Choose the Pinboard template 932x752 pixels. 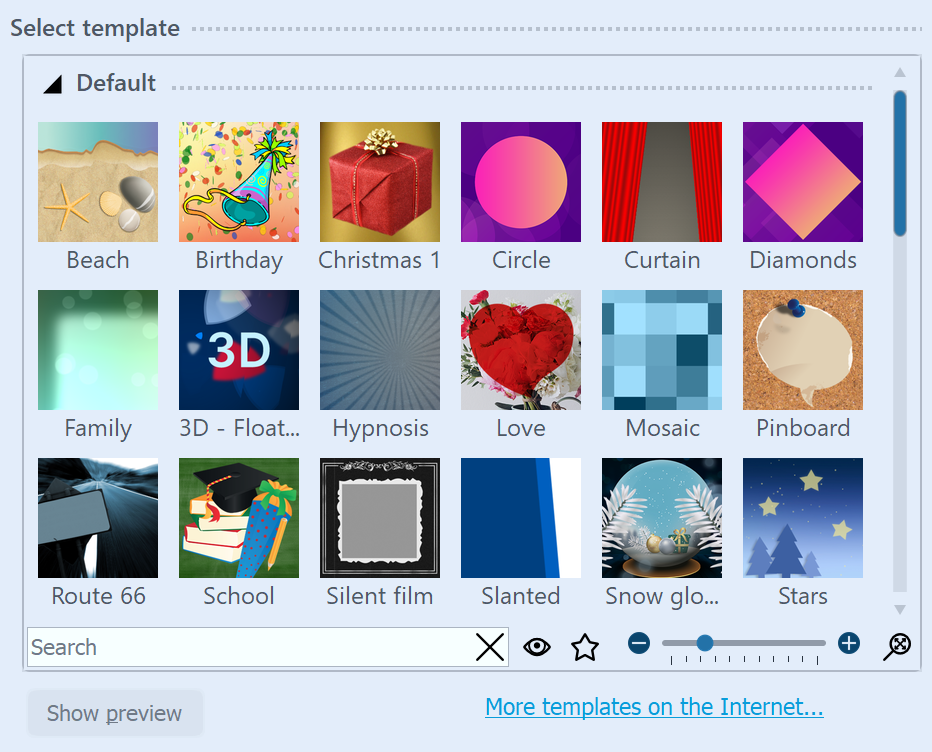pos(802,349)
